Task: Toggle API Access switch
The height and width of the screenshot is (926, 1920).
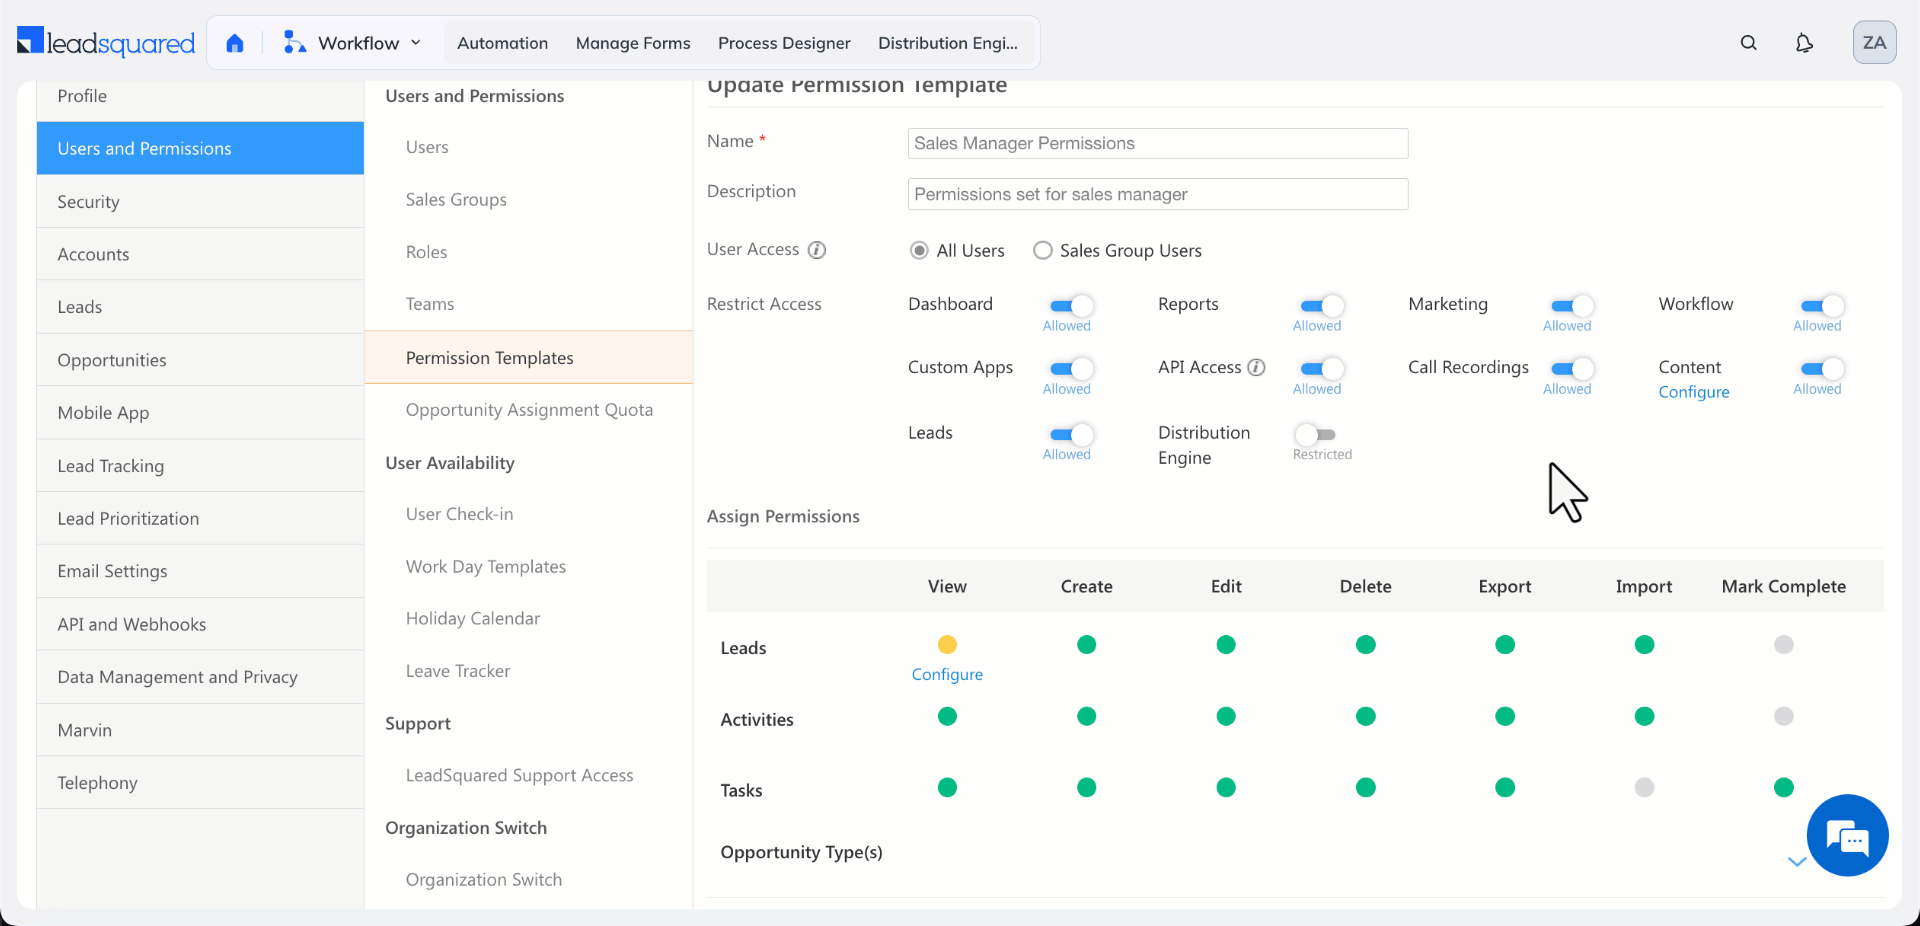Action: 1321,369
